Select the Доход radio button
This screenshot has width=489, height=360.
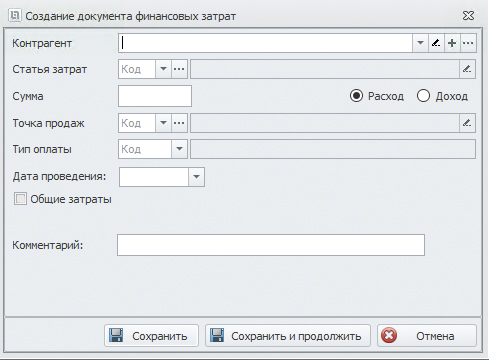(423, 96)
